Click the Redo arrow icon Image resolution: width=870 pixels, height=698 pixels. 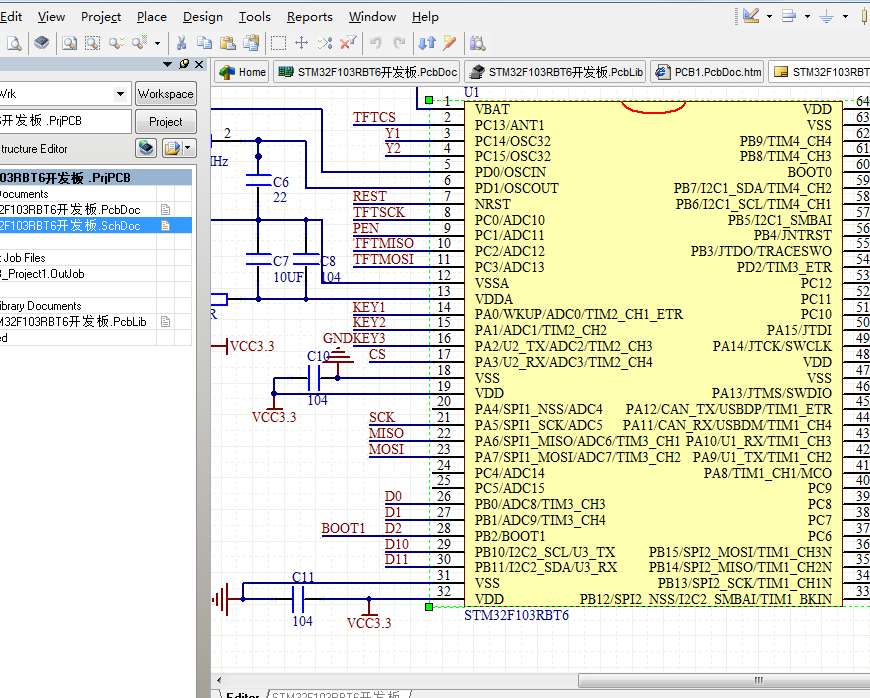[398, 43]
